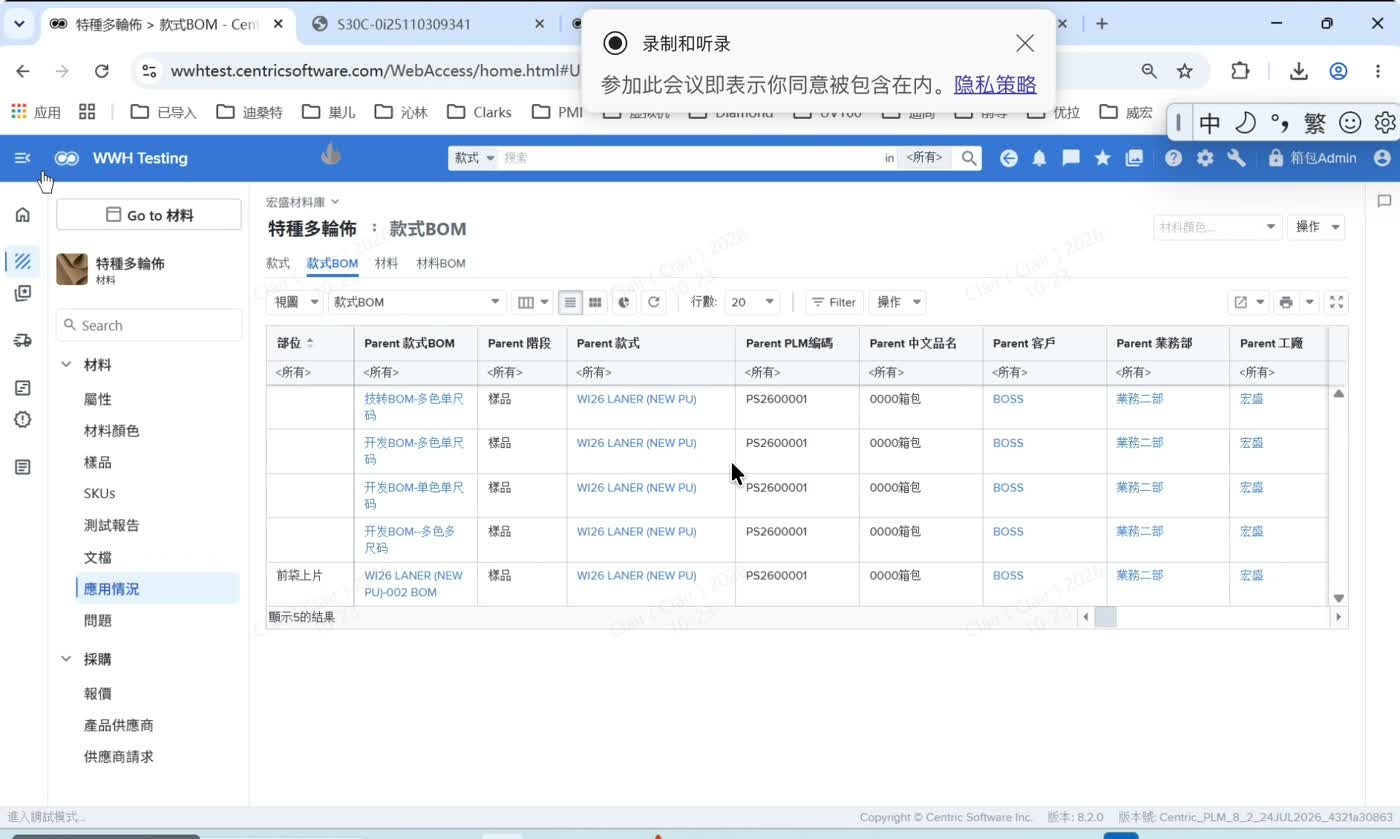This screenshot has width=1400, height=839.
Task: Switch to the 材料BOM tab
Action: click(x=441, y=263)
